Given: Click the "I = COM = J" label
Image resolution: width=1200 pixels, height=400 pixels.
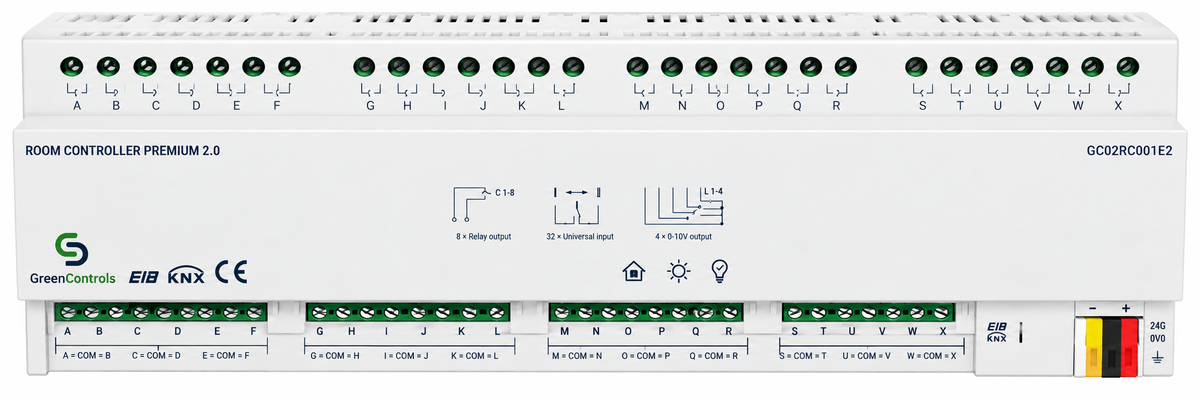Looking at the screenshot, I should point(405,355).
